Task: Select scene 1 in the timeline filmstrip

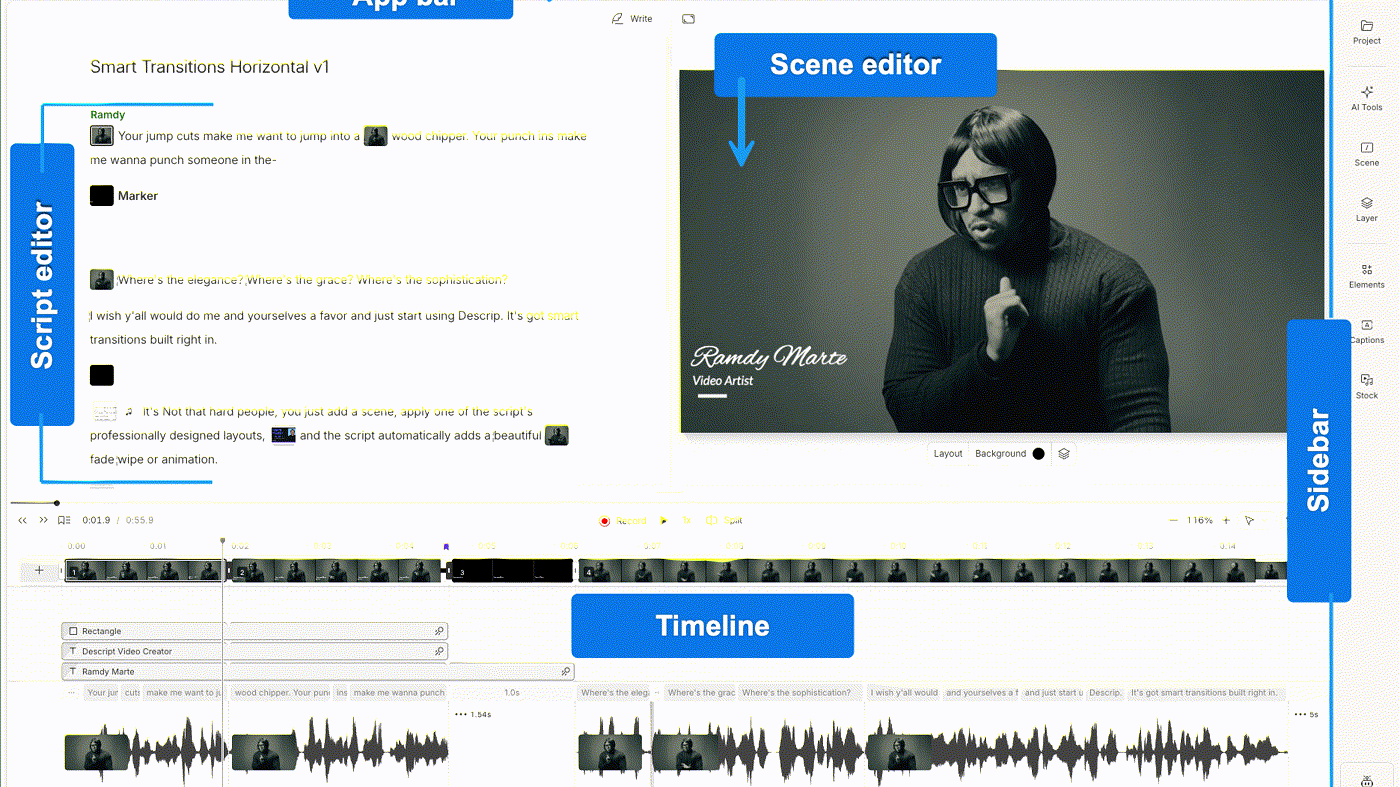Action: pyautogui.click(x=144, y=571)
